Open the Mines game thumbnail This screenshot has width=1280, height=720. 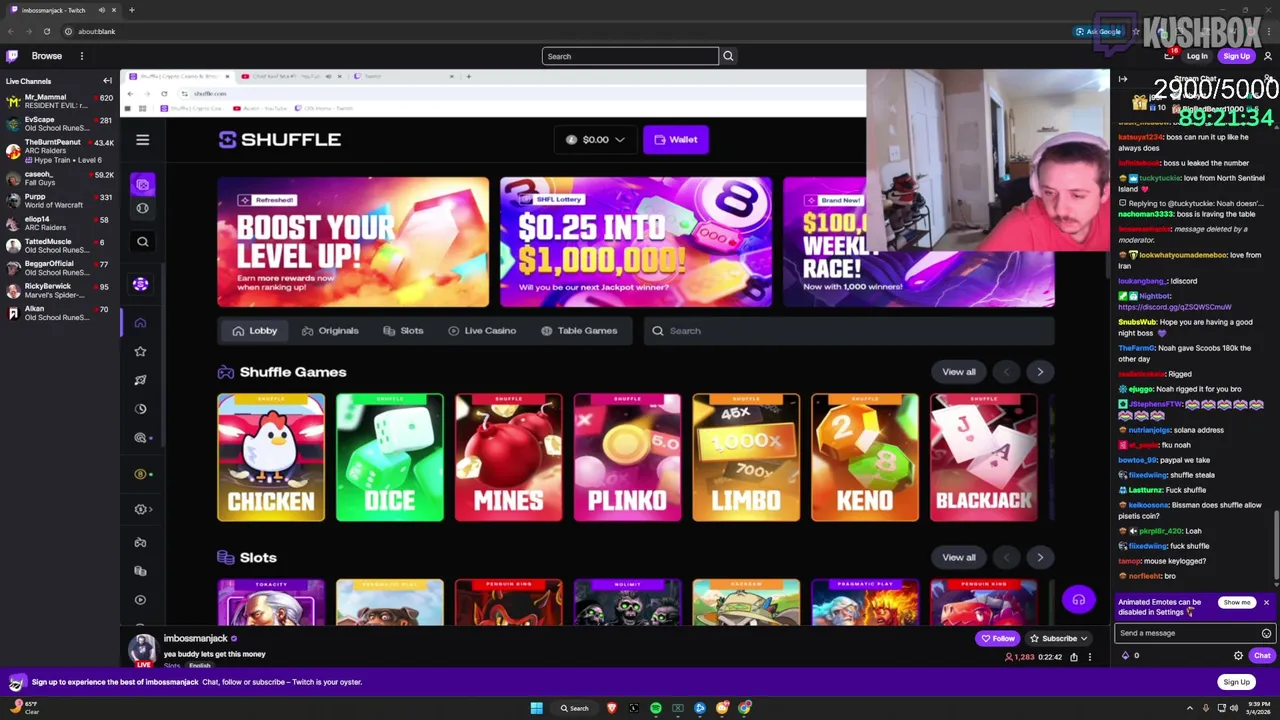coord(509,458)
